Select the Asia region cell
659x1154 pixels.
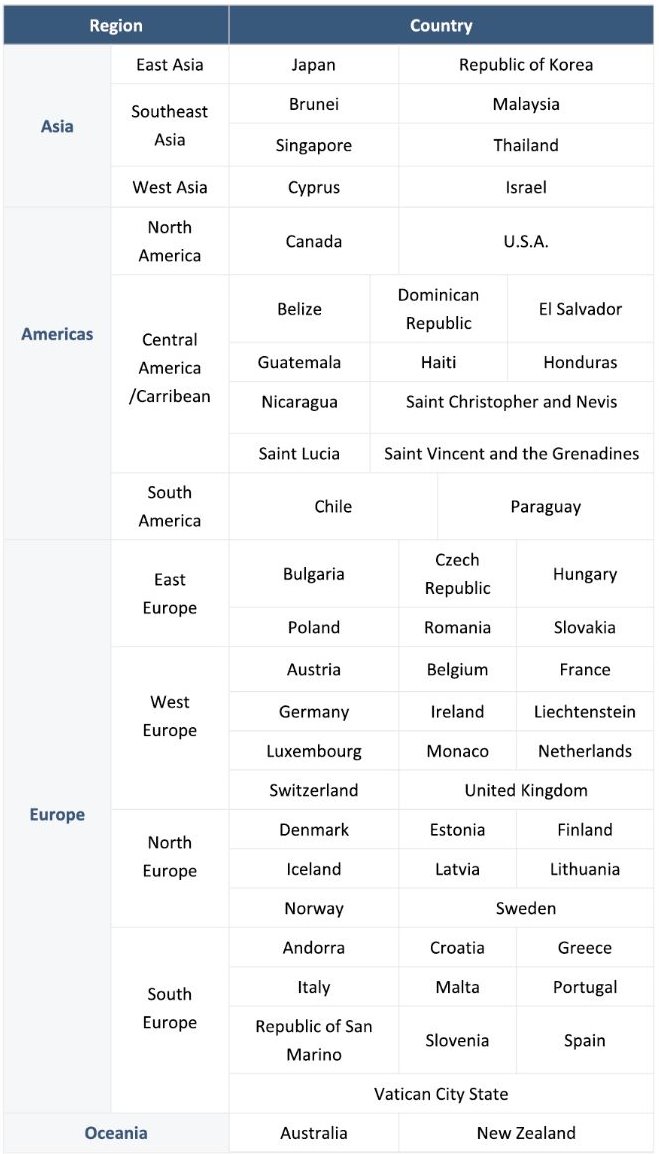(57, 127)
